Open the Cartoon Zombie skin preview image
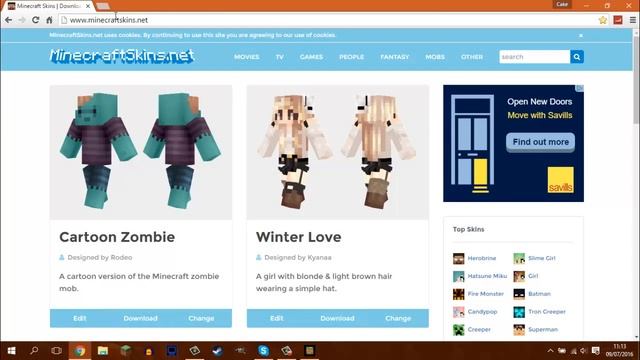The height and width of the screenshot is (360, 640). 141,152
